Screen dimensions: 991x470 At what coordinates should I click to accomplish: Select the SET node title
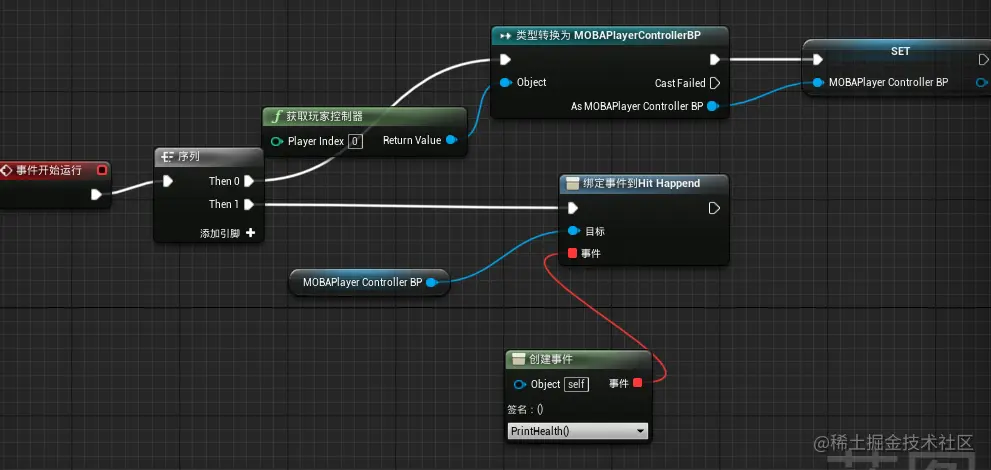click(900, 51)
